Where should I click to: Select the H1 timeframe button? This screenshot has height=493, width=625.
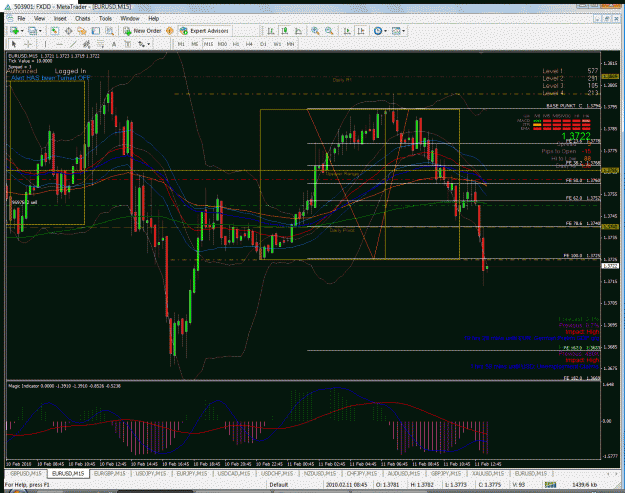pos(236,44)
